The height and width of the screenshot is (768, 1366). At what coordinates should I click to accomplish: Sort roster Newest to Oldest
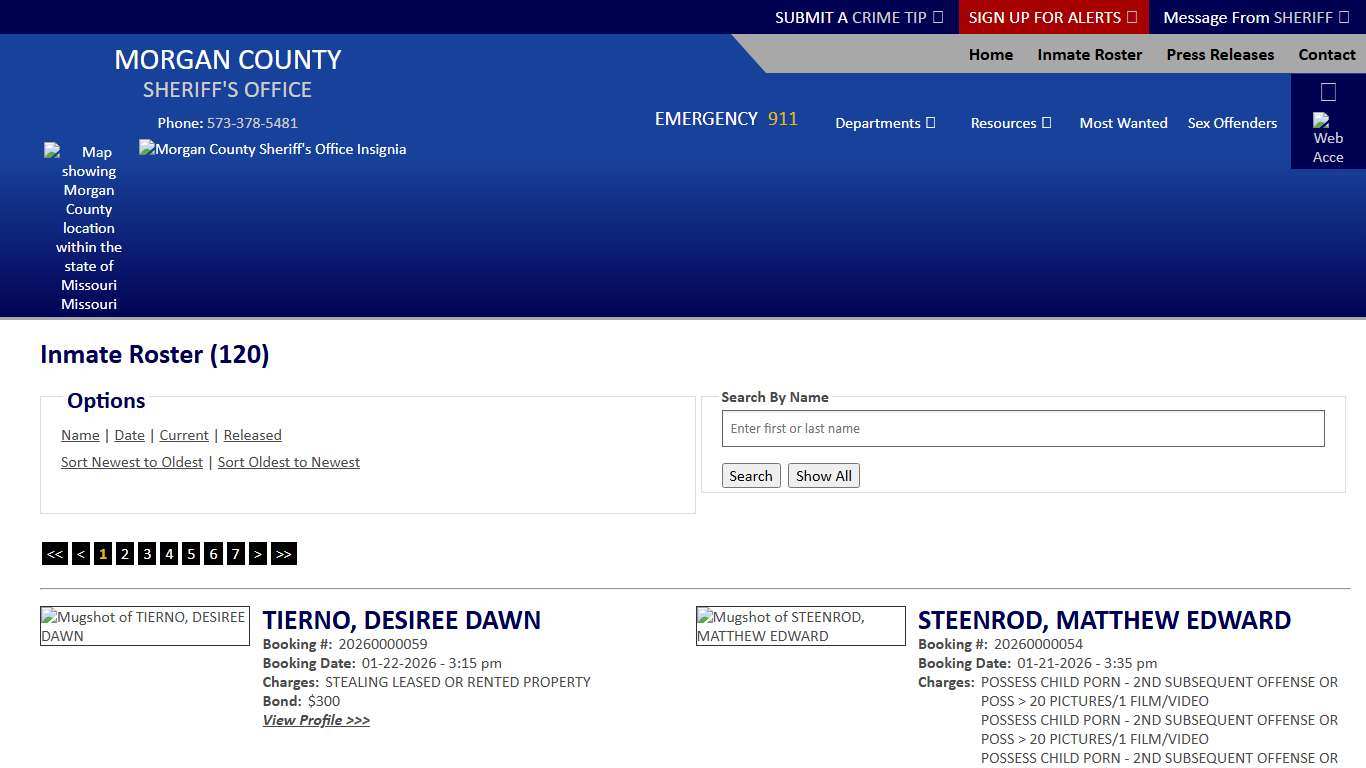(131, 461)
